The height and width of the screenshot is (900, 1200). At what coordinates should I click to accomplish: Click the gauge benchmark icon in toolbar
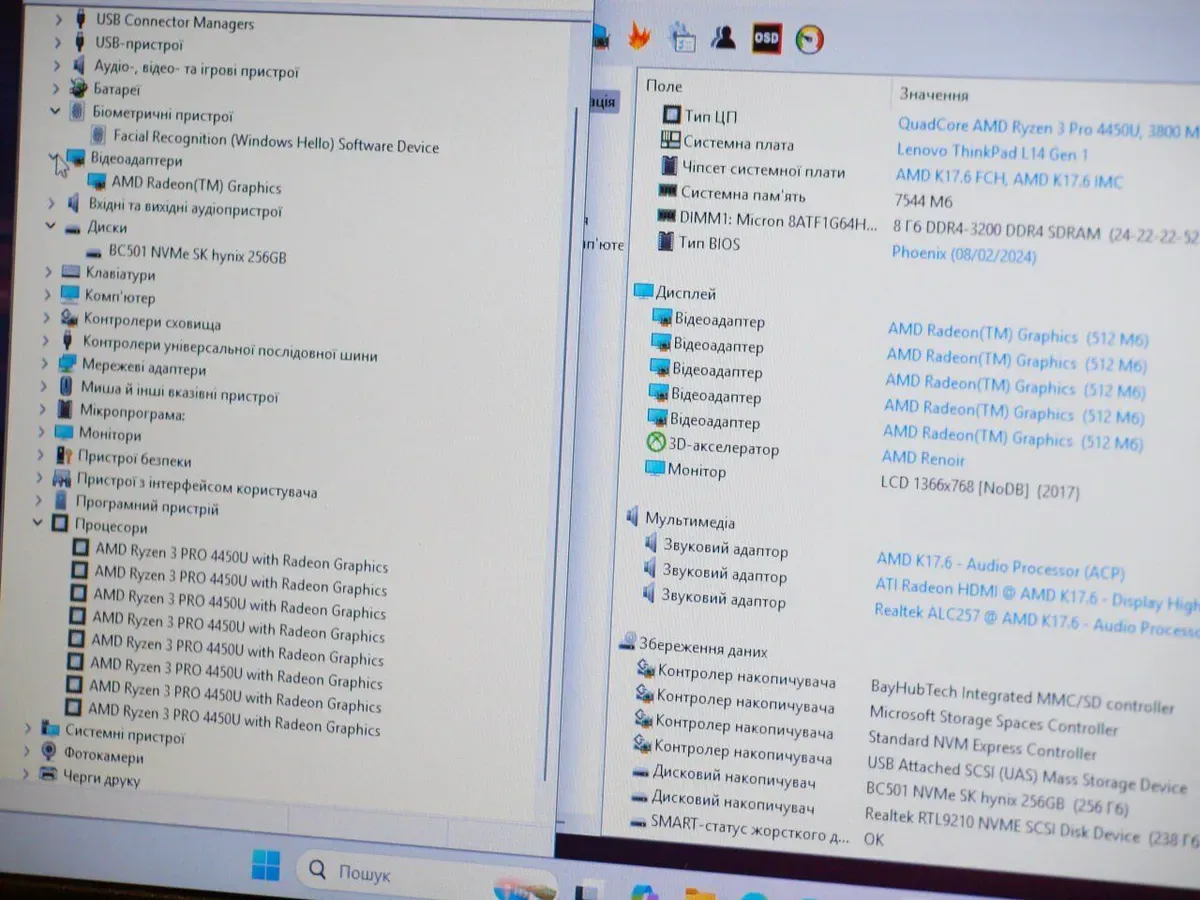tap(809, 39)
